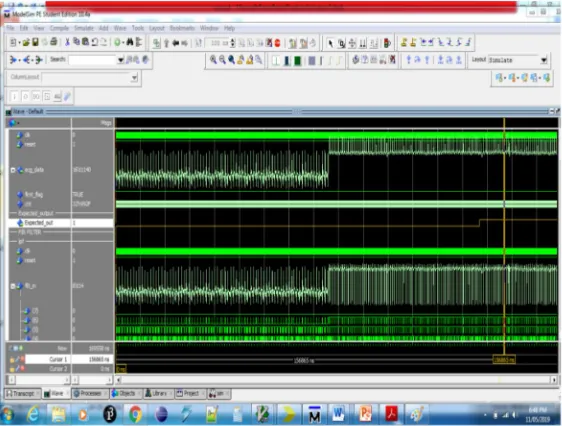
Task: Click the second yellow cursor icon
Action: [x=413, y=42]
